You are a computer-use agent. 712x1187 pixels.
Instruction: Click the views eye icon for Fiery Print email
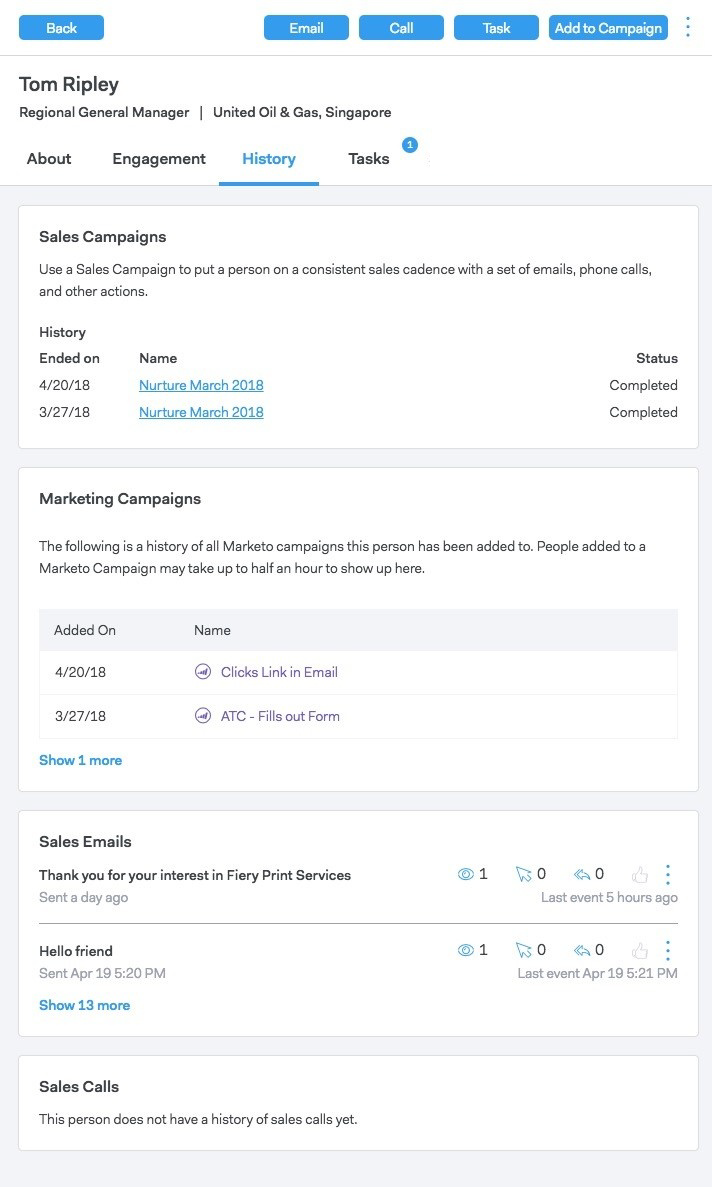click(465, 874)
